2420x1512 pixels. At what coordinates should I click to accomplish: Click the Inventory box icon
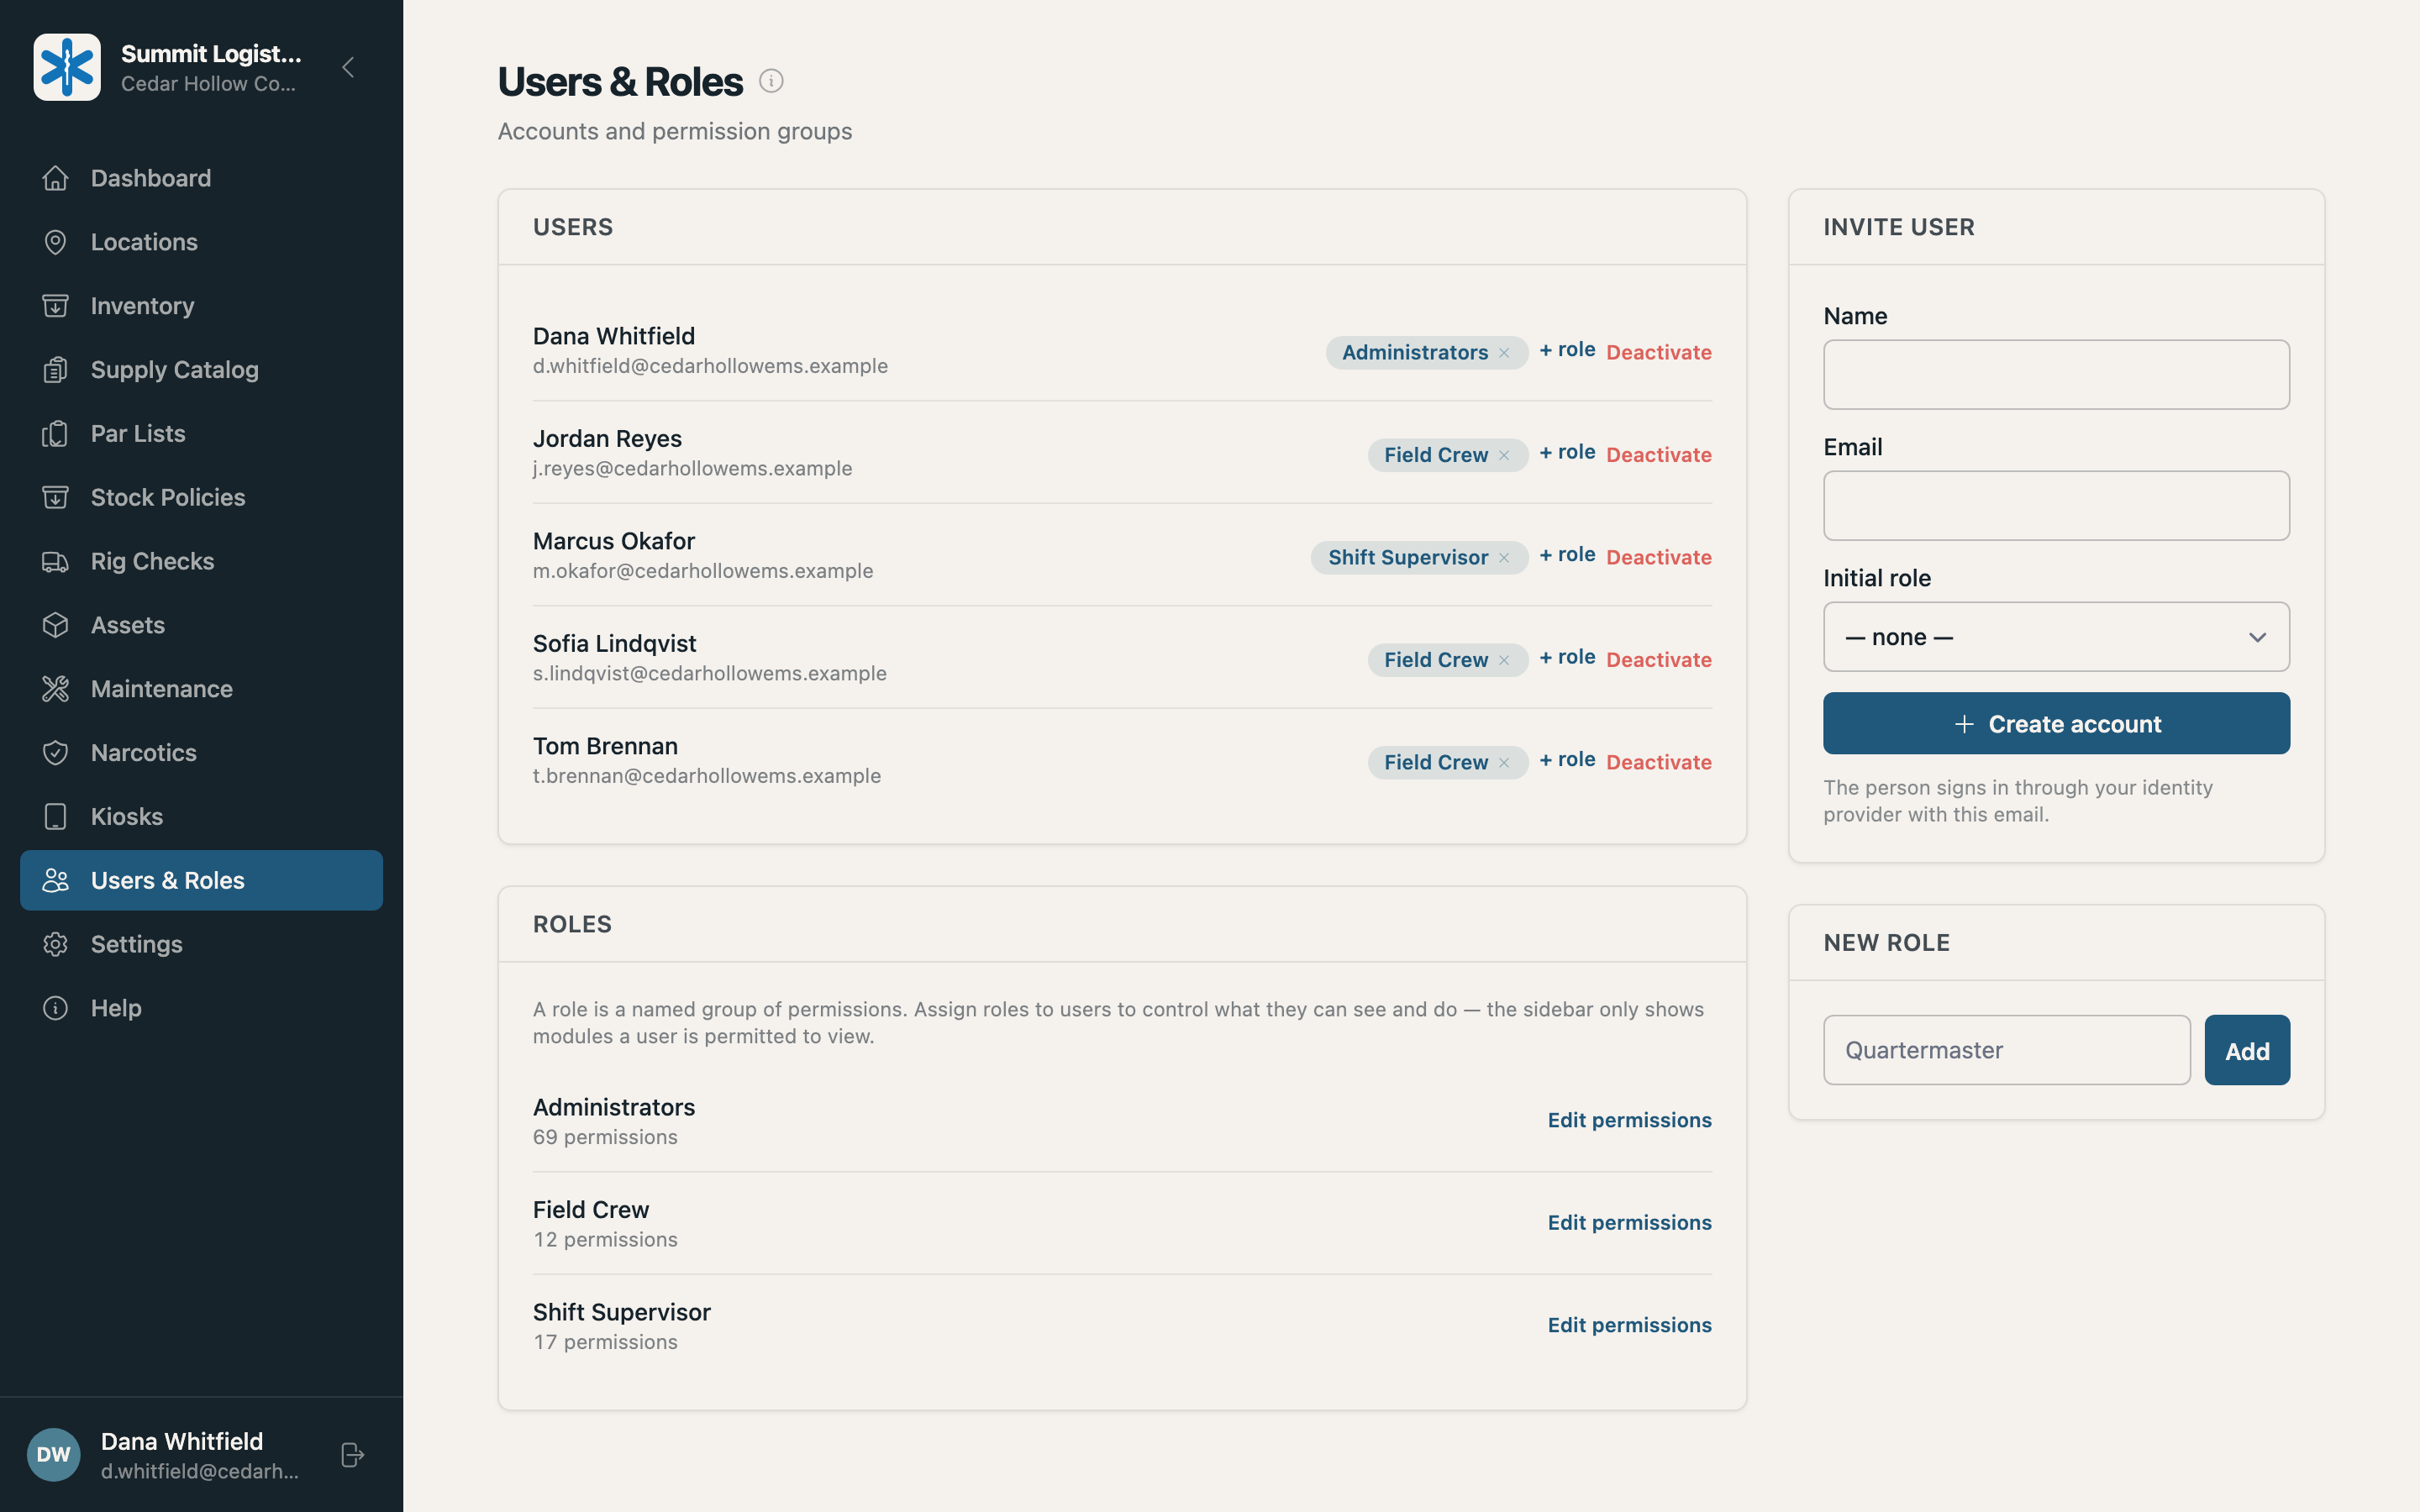pyautogui.click(x=55, y=306)
